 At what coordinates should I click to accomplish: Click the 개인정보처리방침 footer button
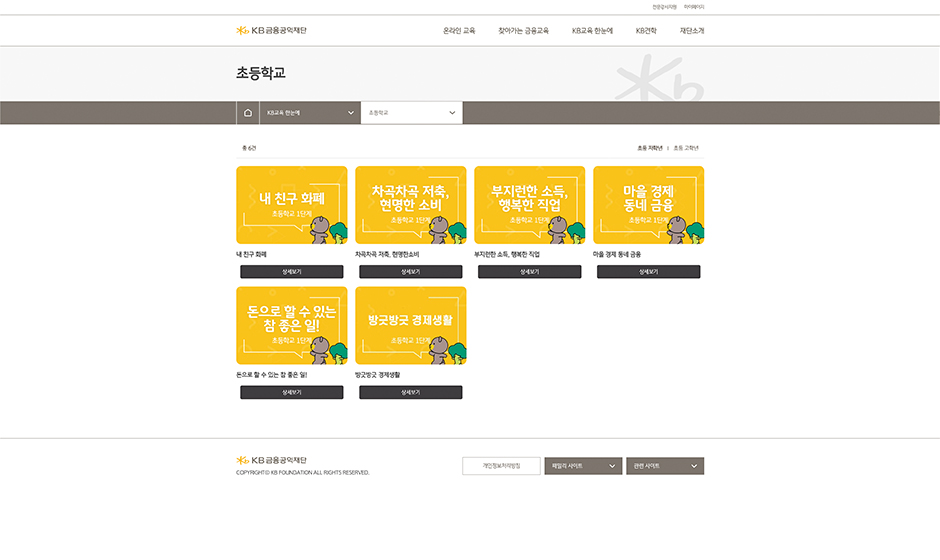coord(501,466)
